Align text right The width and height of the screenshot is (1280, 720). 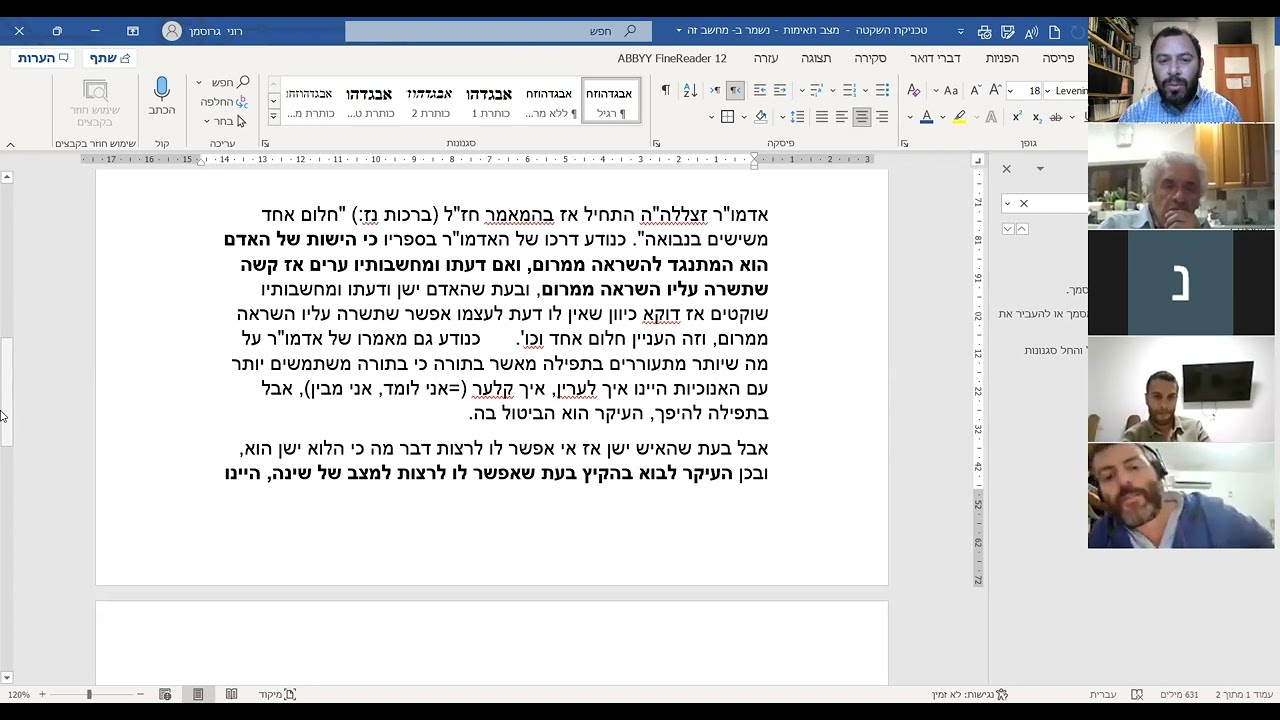click(882, 117)
